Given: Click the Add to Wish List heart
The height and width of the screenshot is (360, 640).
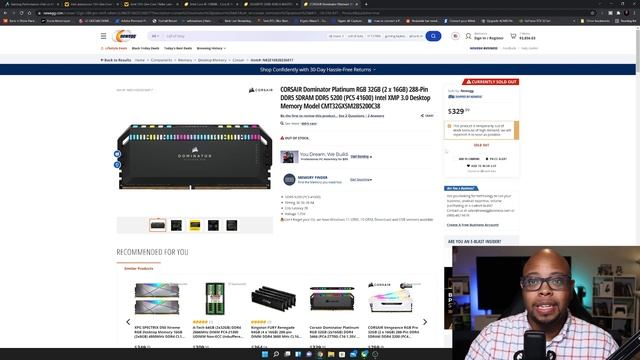Looking at the screenshot, I should 468,166.
